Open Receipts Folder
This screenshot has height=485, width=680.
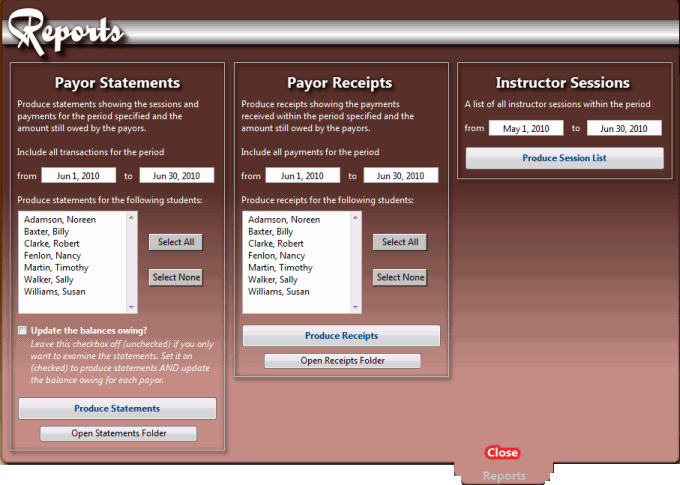tap(342, 361)
